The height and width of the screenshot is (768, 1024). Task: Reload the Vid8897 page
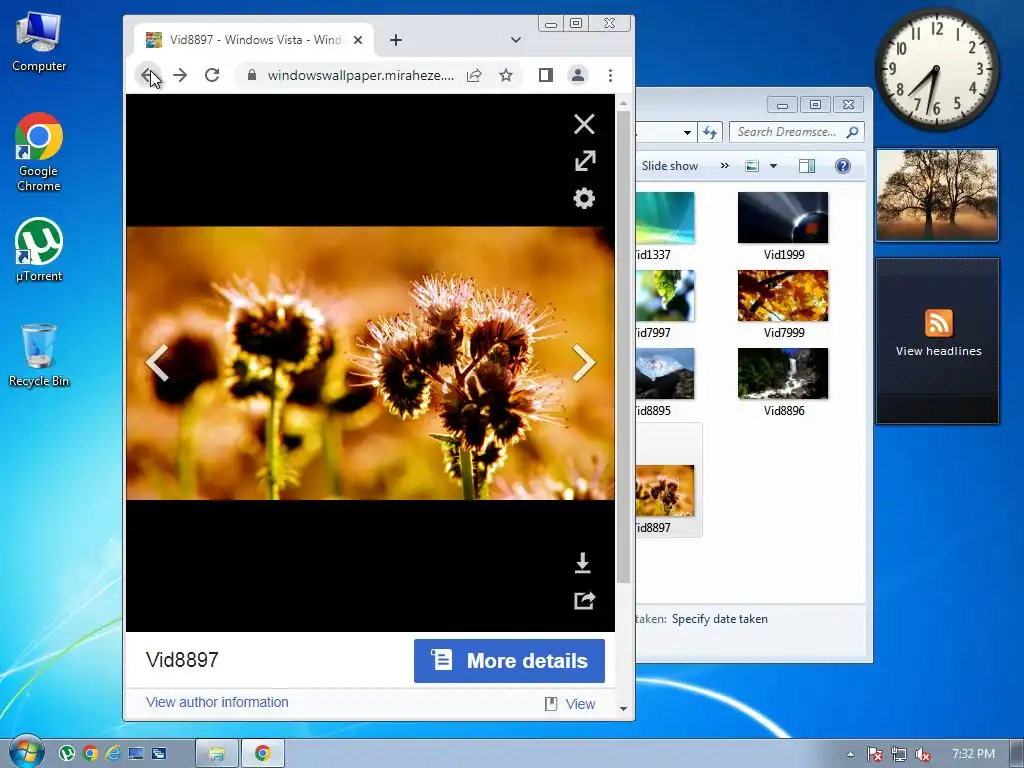point(212,75)
